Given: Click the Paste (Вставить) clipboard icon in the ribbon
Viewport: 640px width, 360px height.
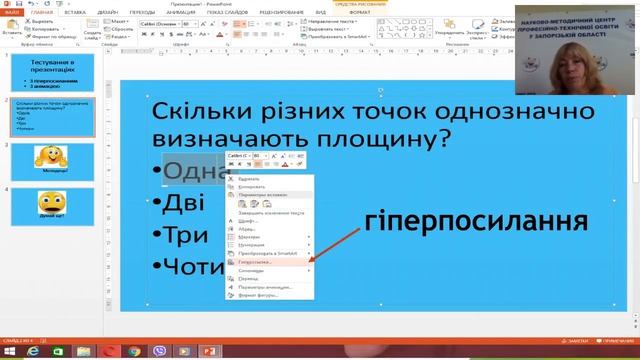Looking at the screenshot, I should pos(12,24).
